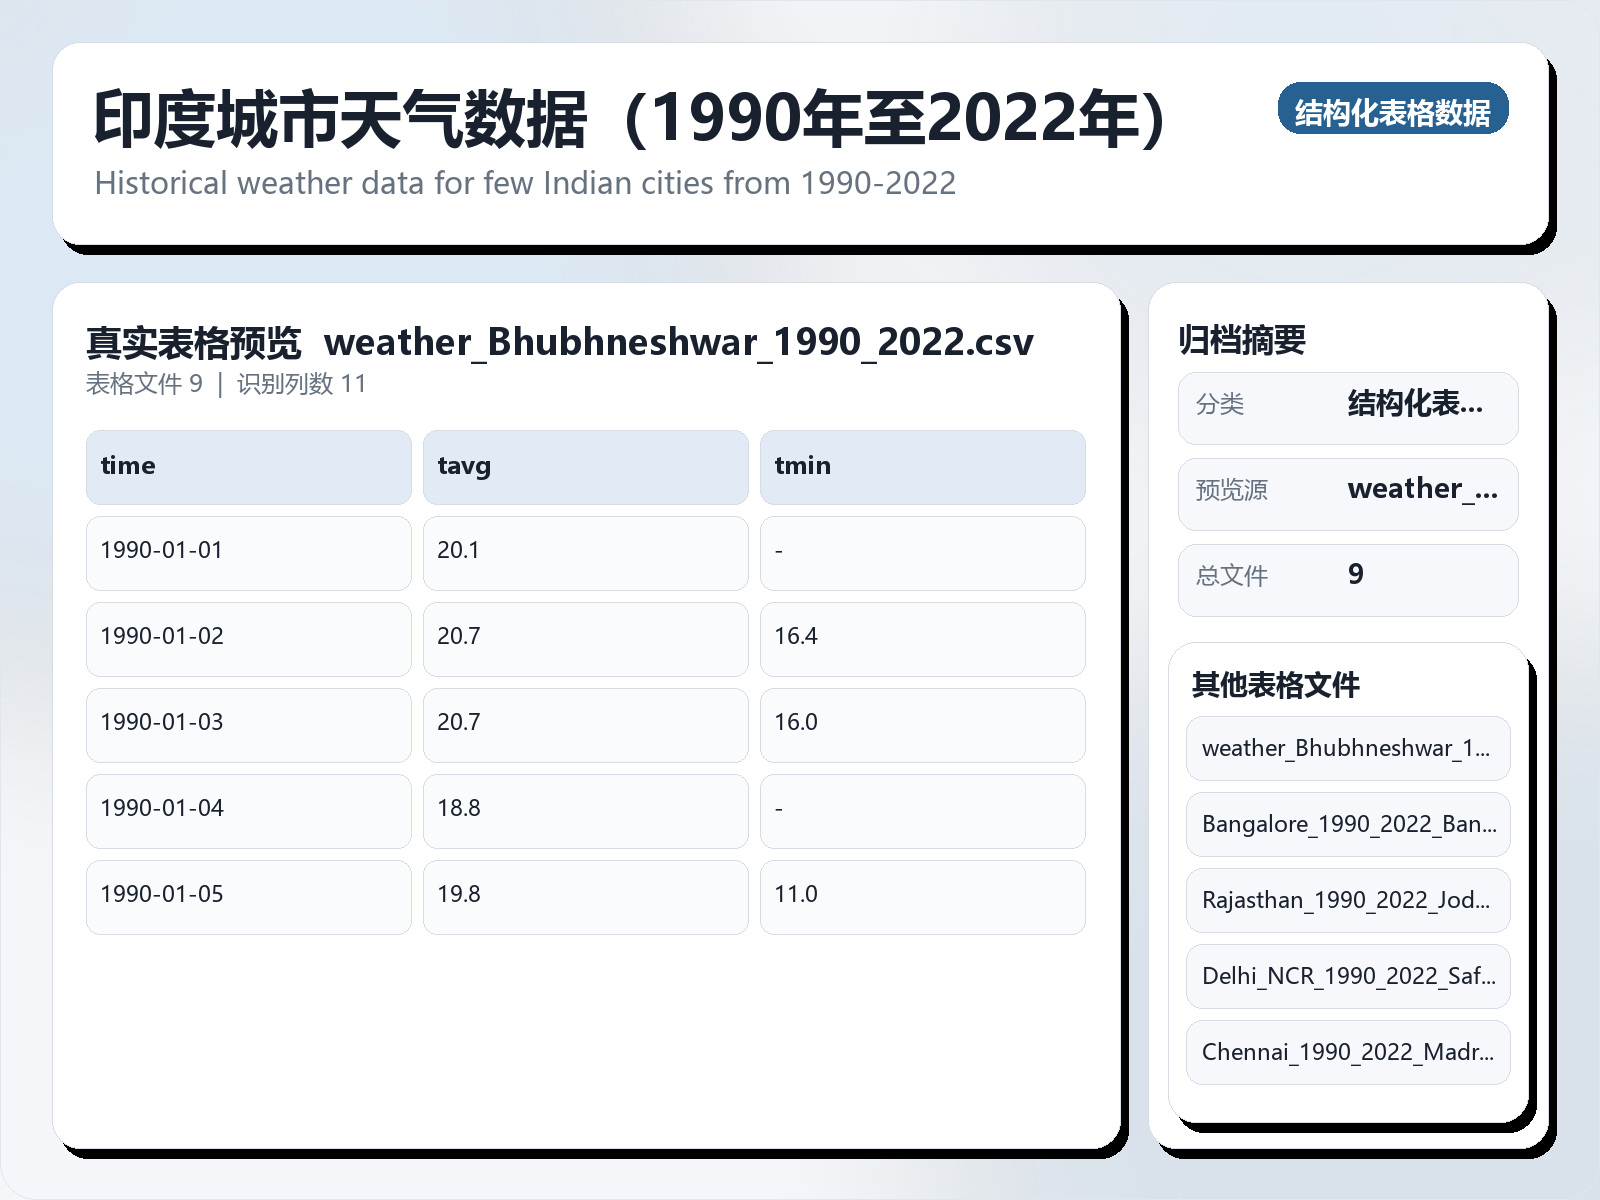Select the time column header
1600x1200 pixels.
[x=248, y=466]
